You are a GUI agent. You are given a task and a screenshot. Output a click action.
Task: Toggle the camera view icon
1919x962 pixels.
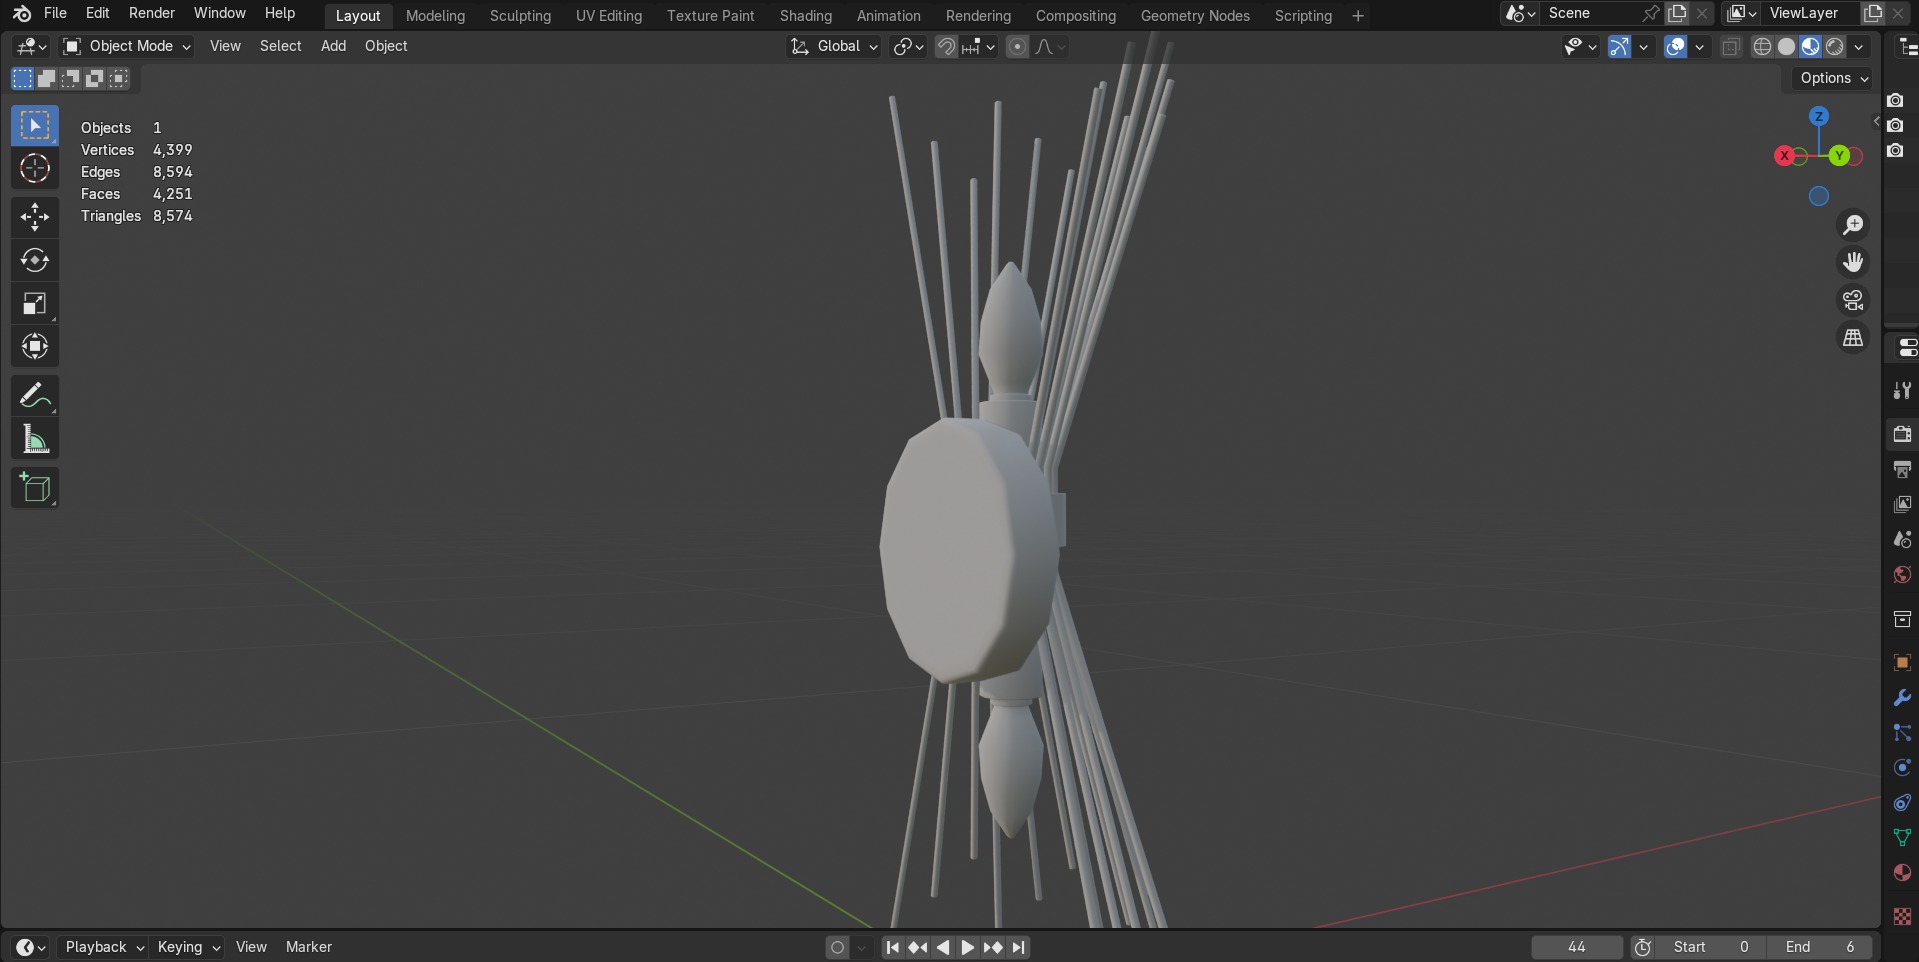1853,300
